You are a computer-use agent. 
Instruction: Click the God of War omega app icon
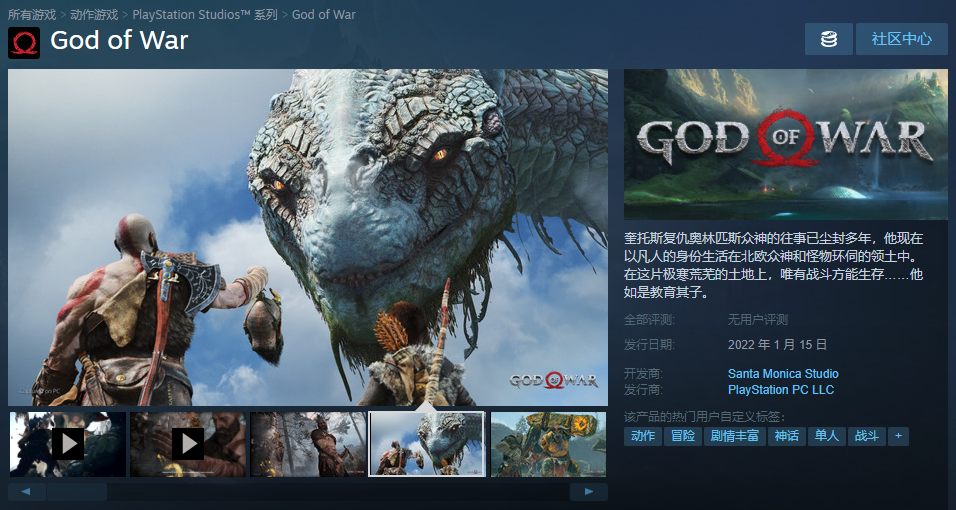[24, 43]
